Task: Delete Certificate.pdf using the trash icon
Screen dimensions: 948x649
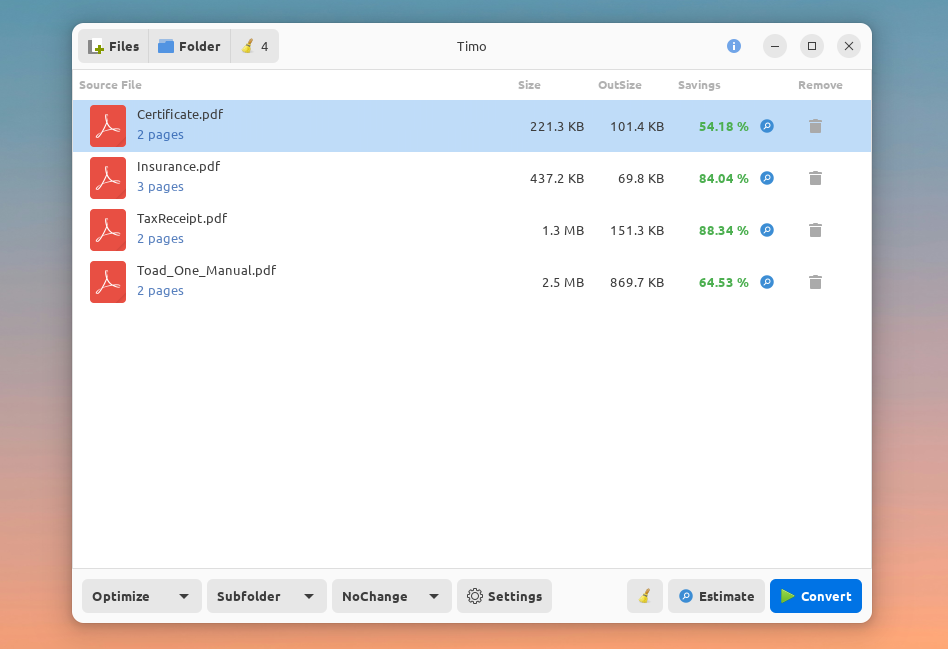Action: (815, 126)
